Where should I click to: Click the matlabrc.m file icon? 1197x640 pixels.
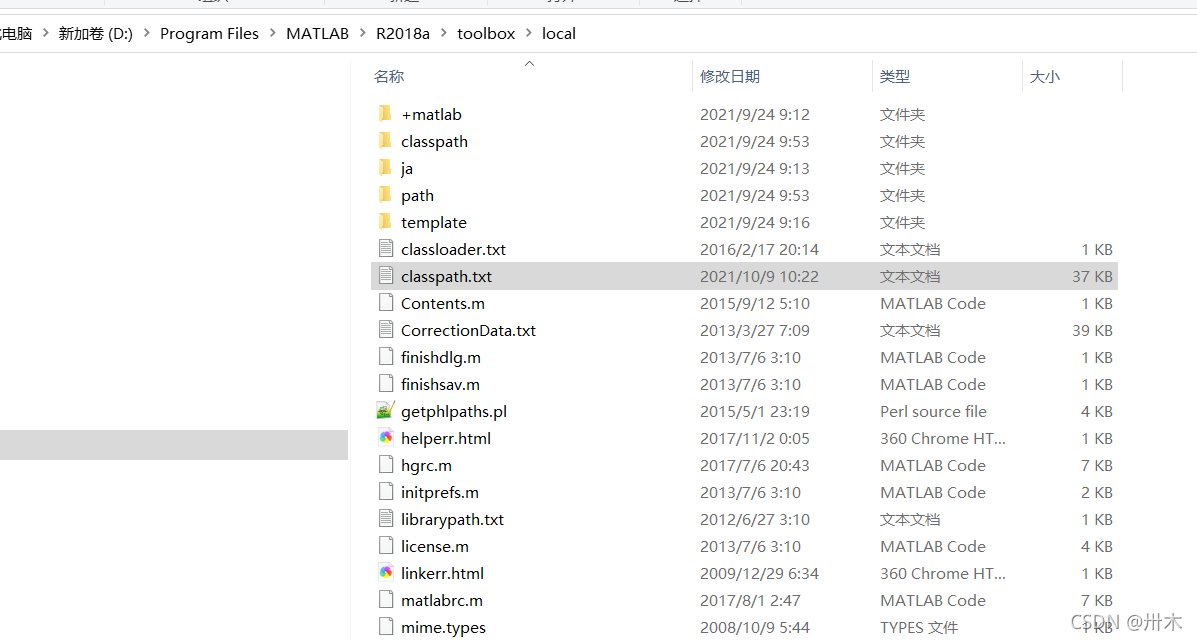click(386, 600)
